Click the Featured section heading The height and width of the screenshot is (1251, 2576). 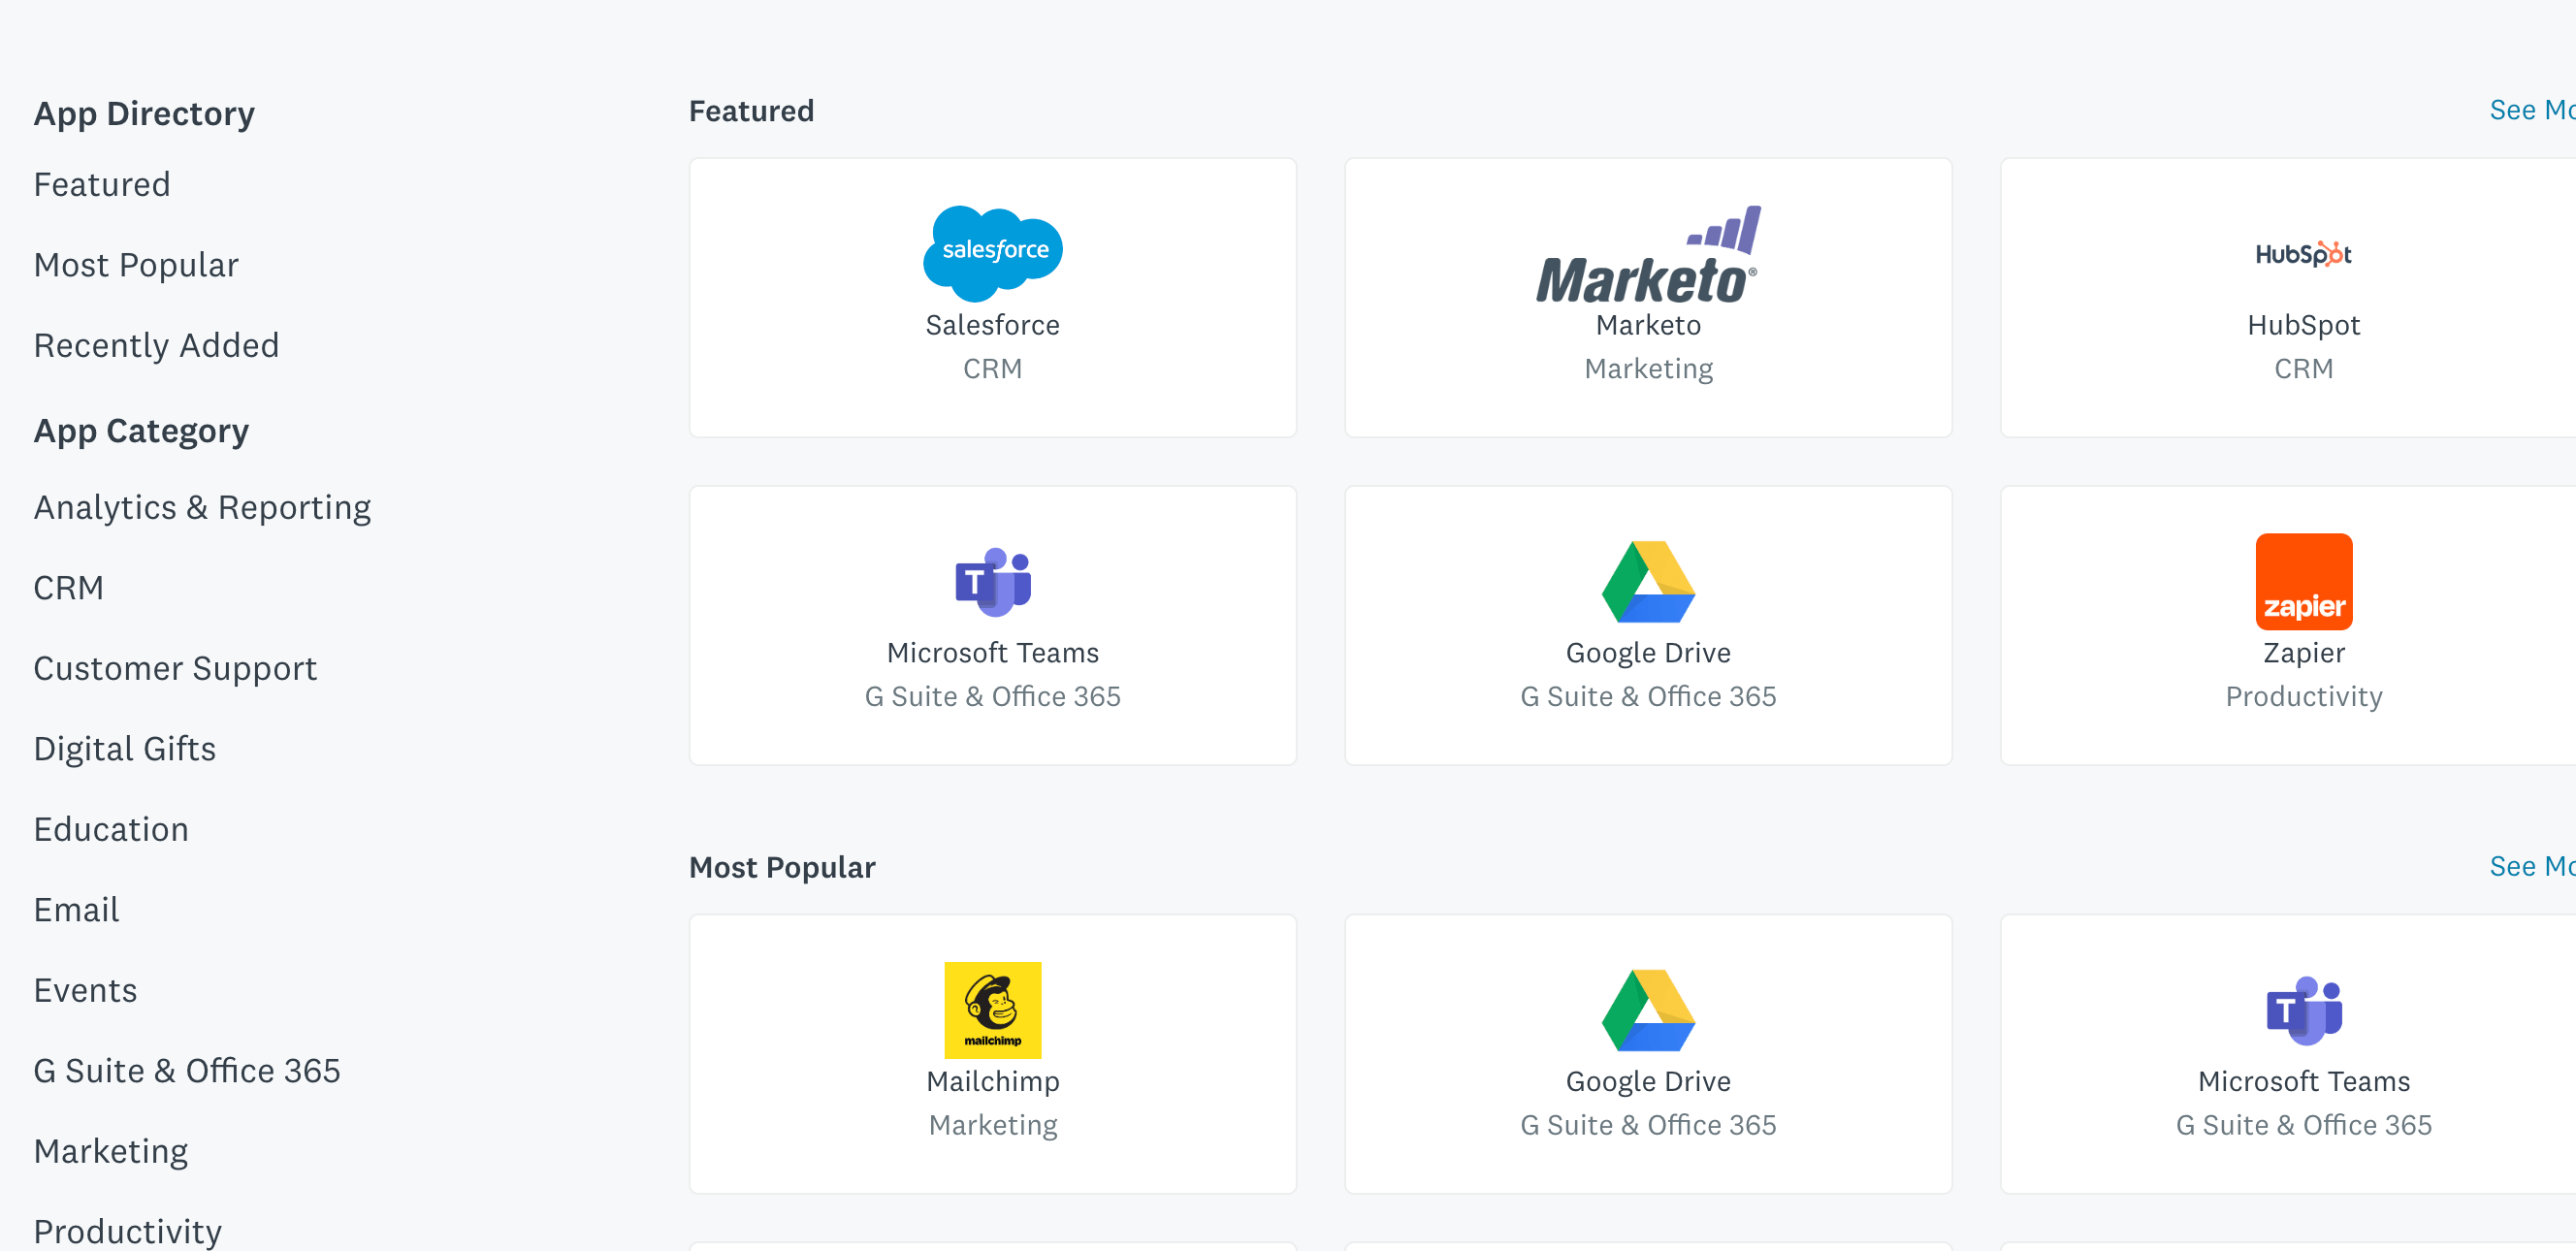click(751, 111)
